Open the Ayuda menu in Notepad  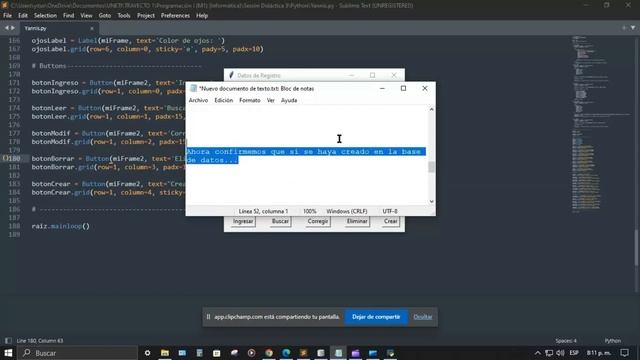[289, 100]
